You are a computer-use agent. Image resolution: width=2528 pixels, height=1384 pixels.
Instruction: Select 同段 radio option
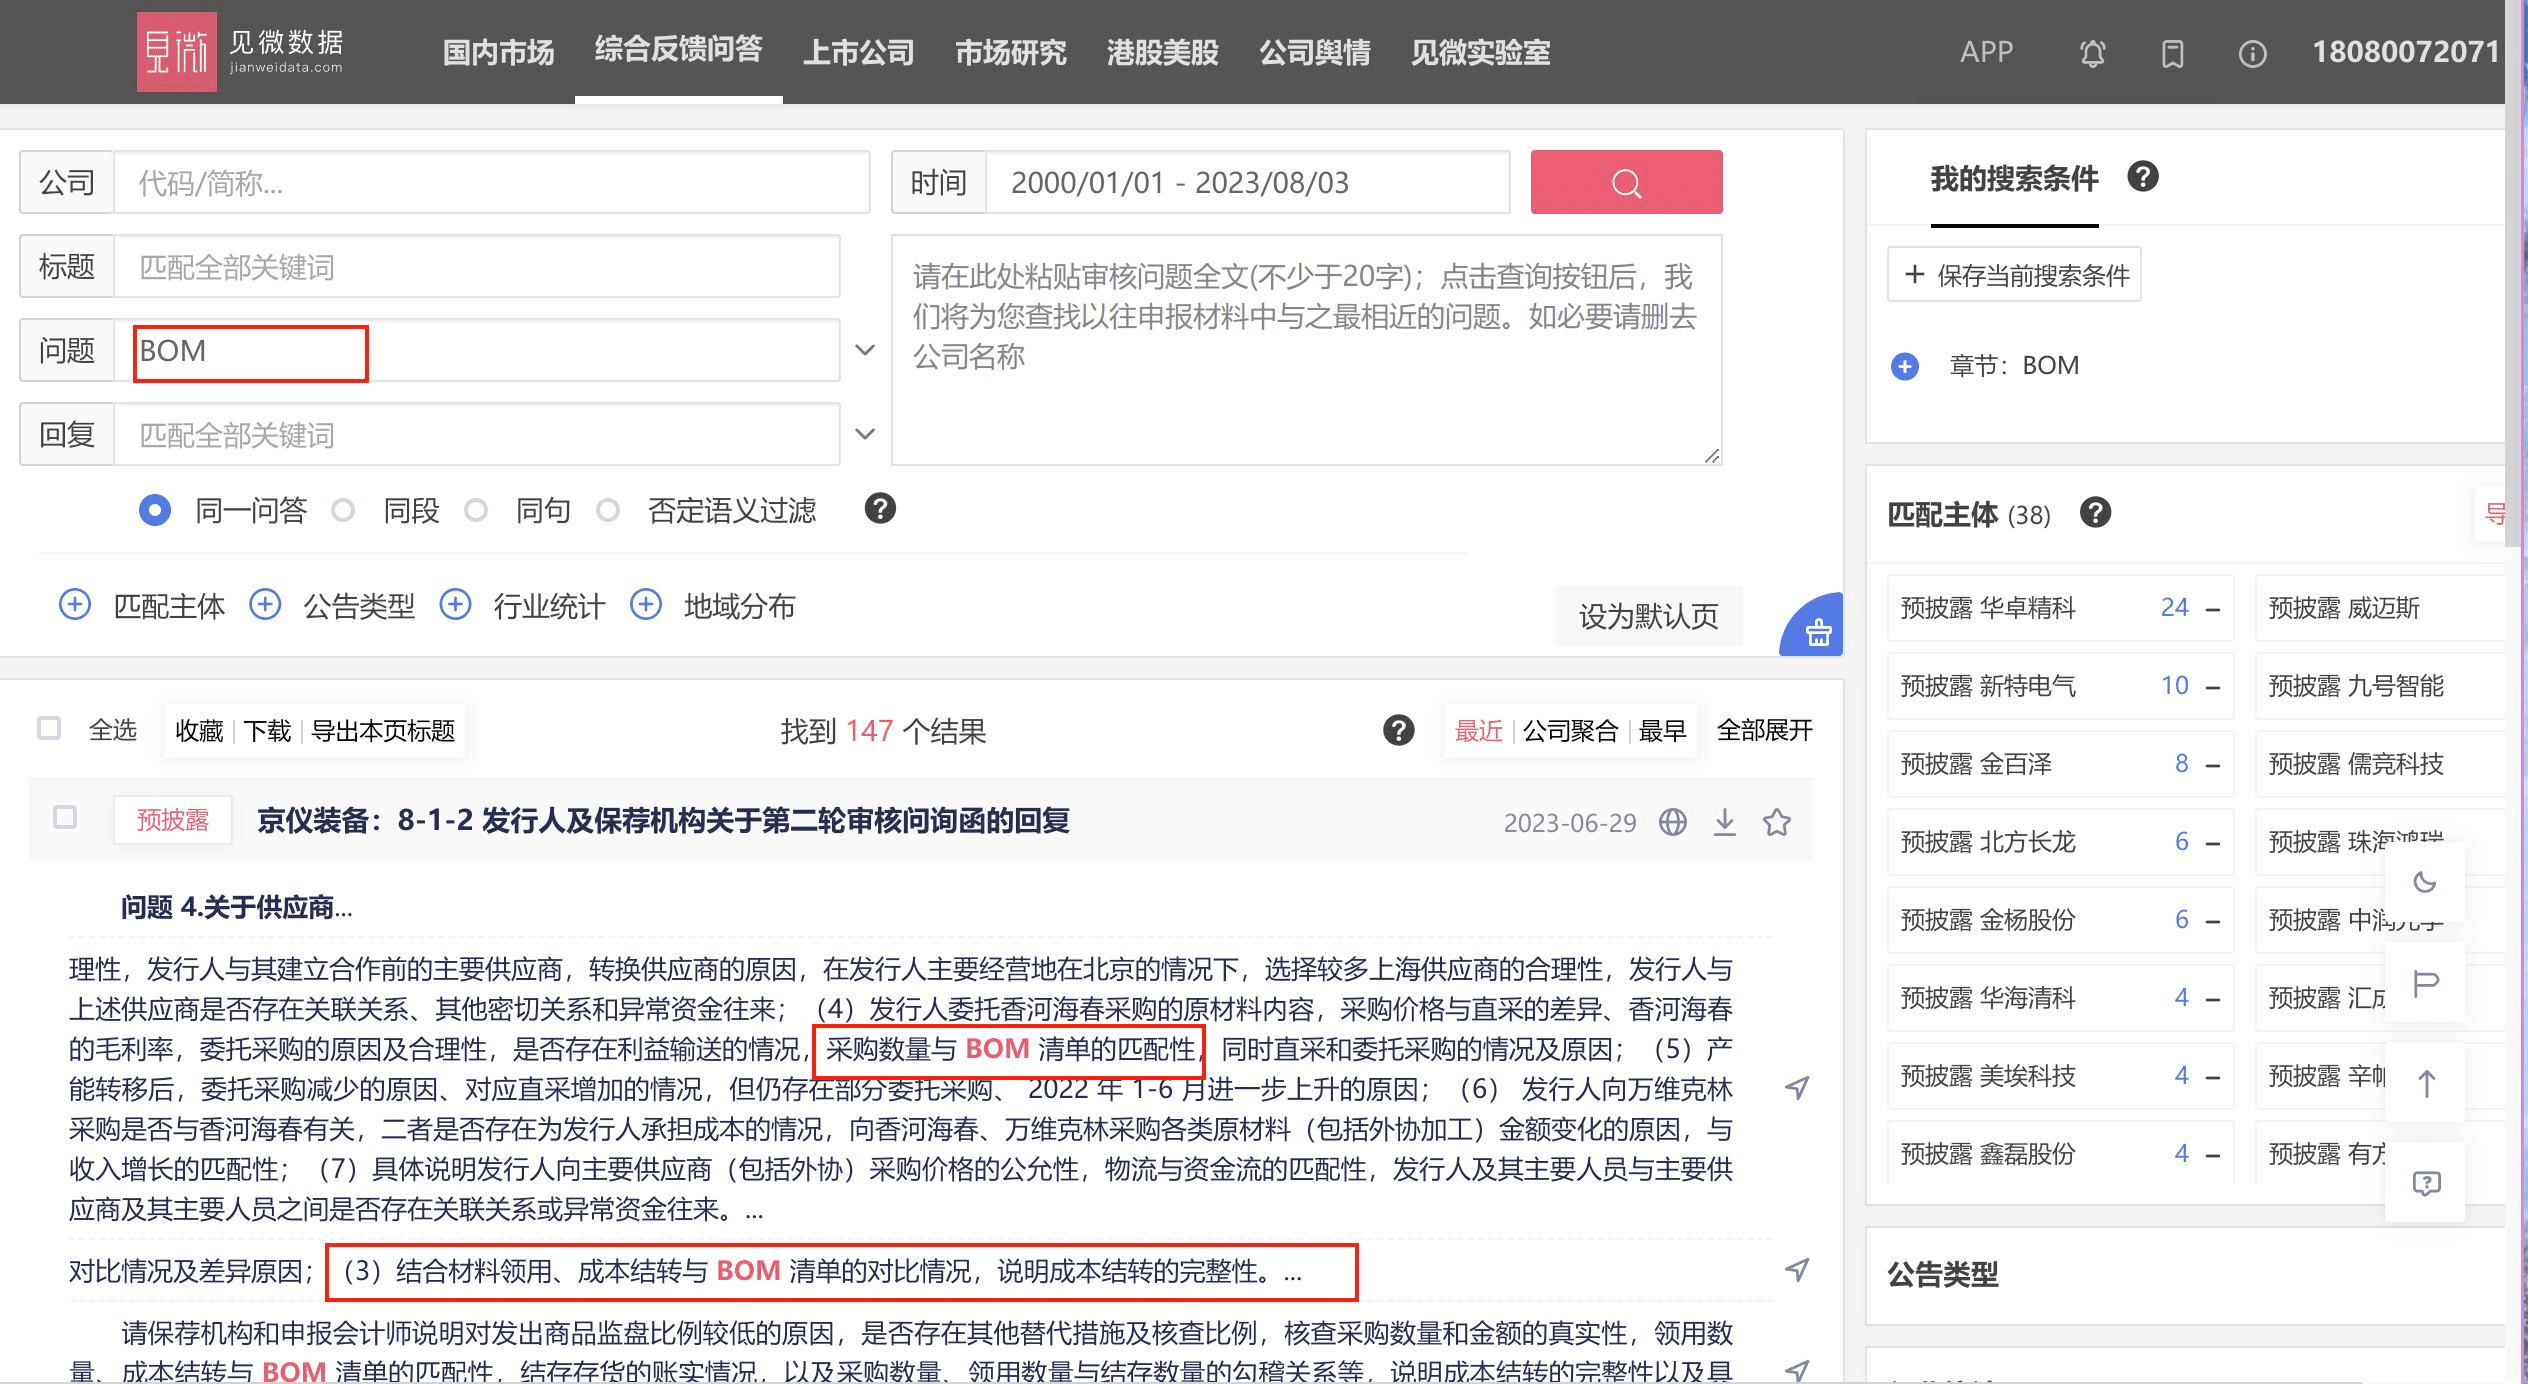pyautogui.click(x=343, y=510)
